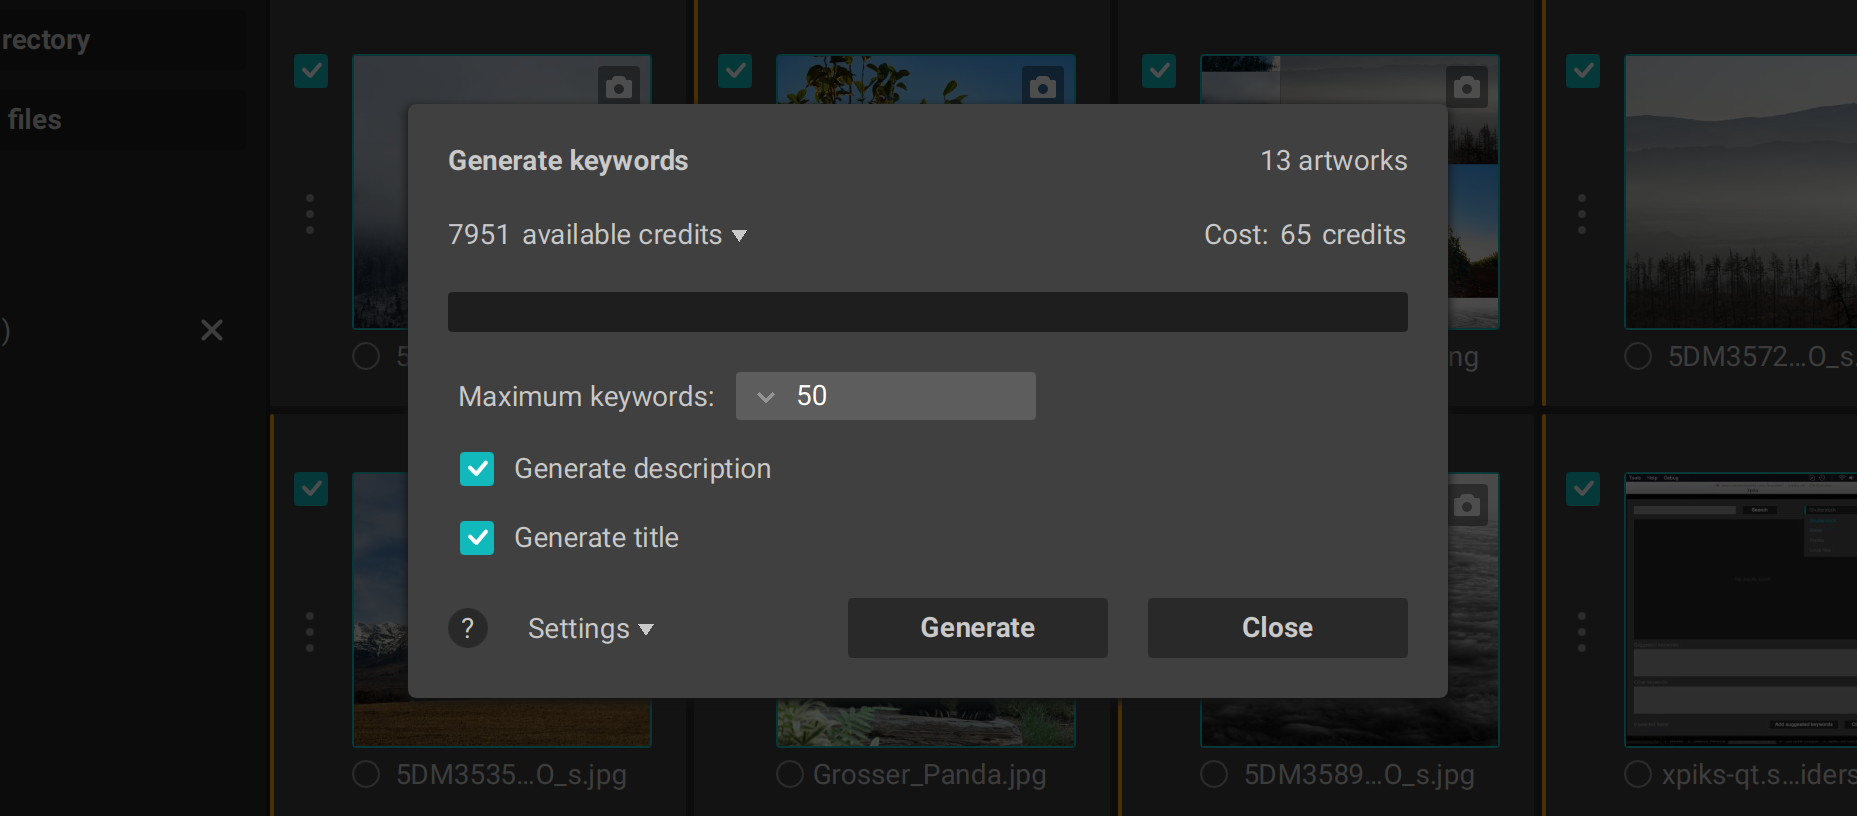Click the Generate button

point(977,628)
